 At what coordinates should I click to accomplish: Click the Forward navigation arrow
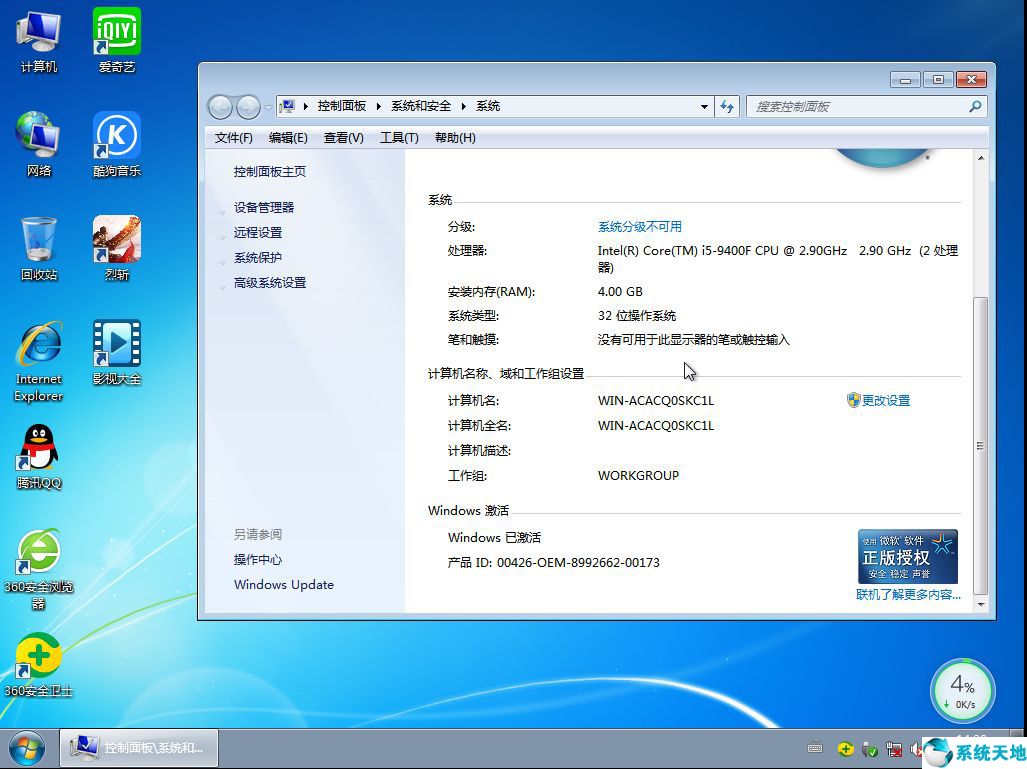coord(248,107)
